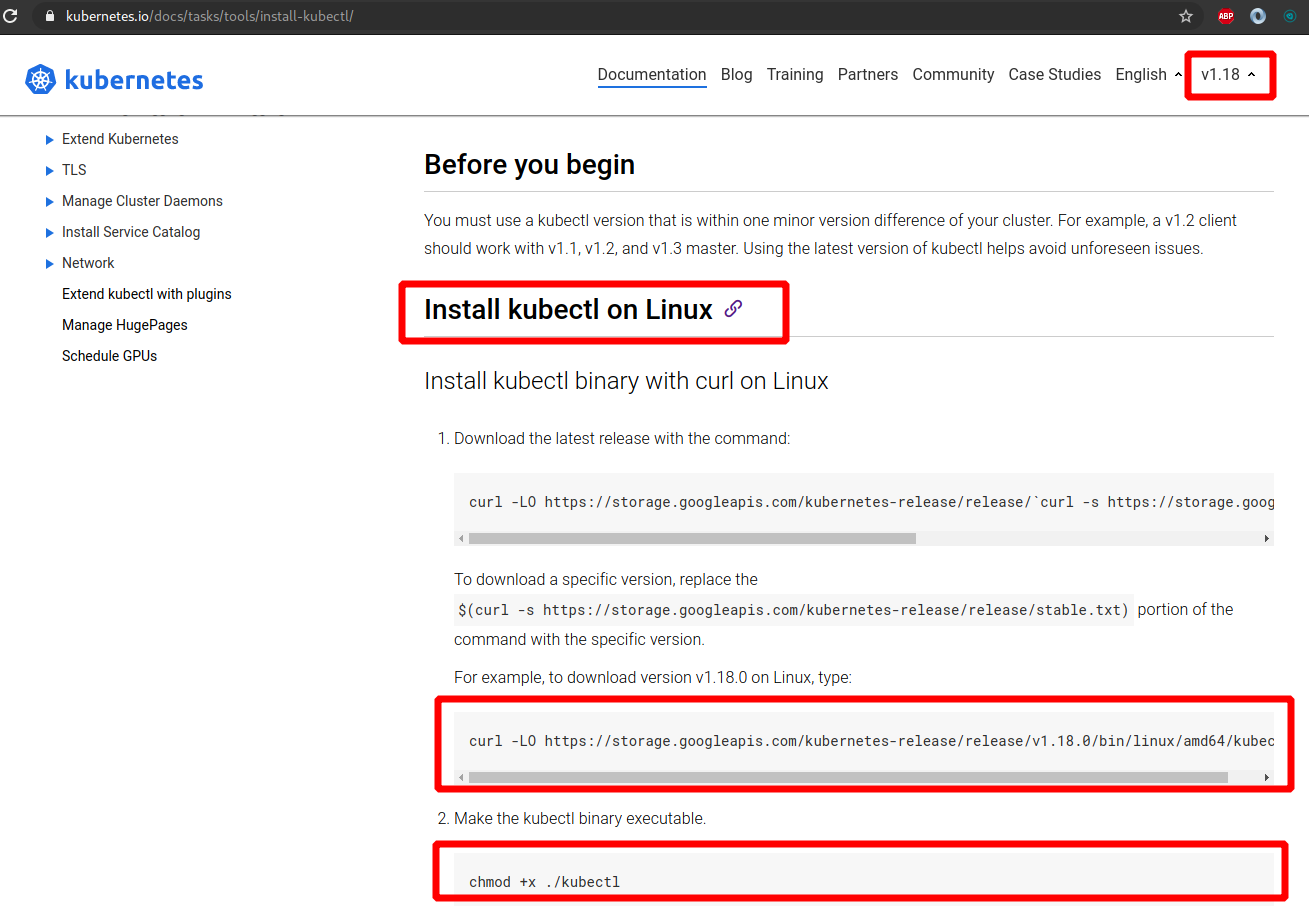
Task: Open the English language dropdown
Action: (1149, 75)
